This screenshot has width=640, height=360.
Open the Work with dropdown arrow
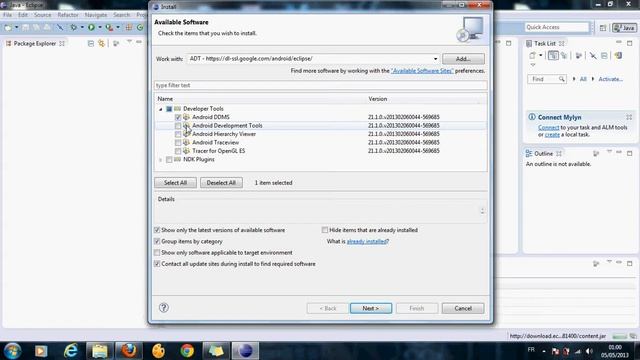[x=435, y=59]
